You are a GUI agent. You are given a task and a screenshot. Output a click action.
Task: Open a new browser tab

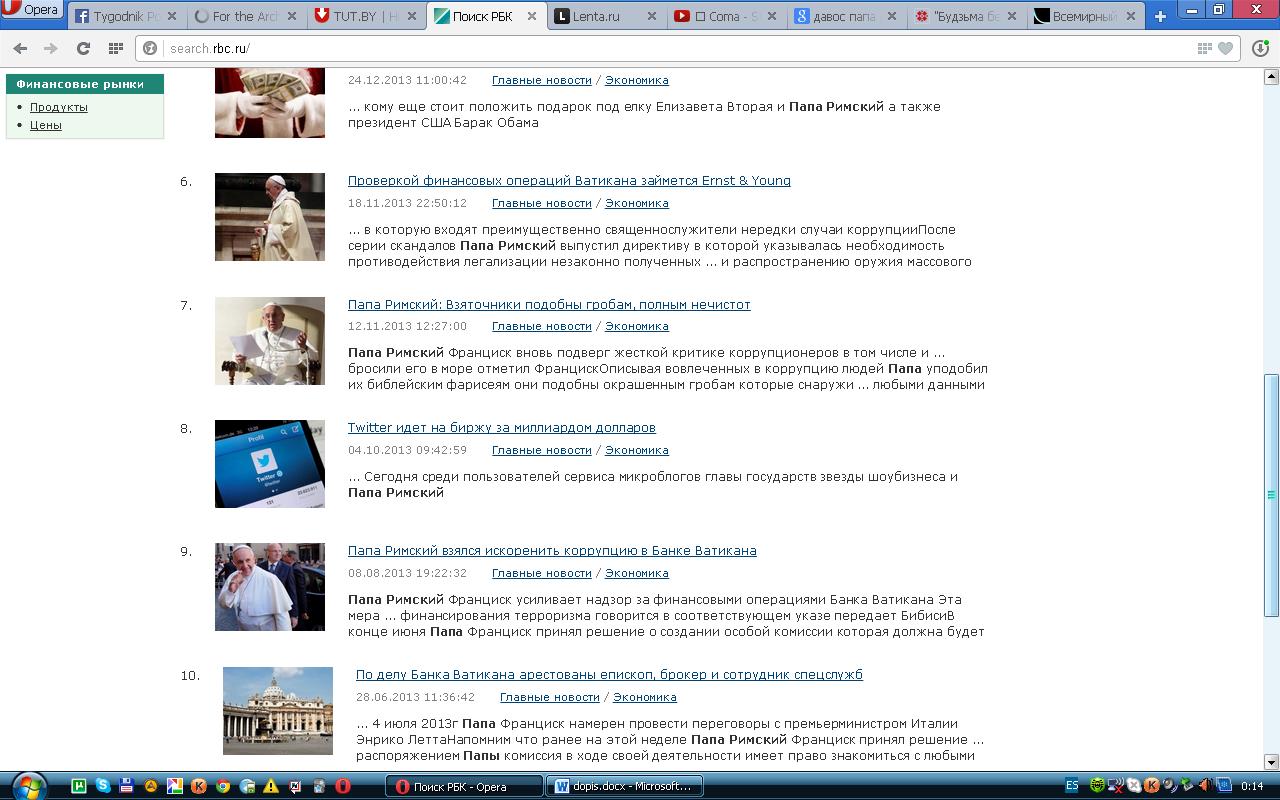click(x=1160, y=16)
